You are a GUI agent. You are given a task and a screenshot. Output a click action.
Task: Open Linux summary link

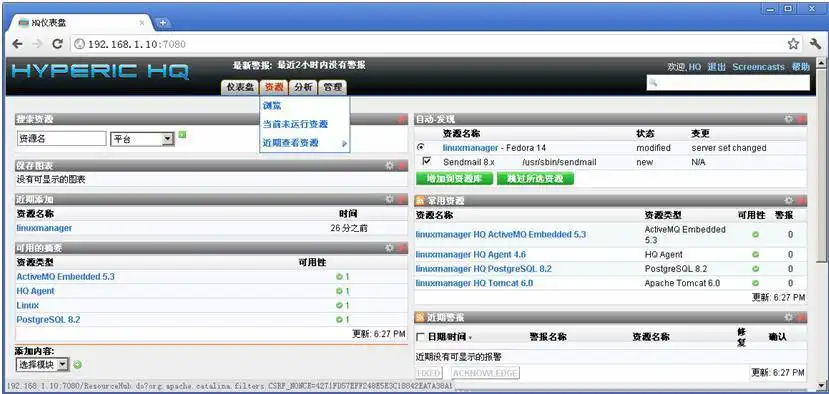point(27,305)
